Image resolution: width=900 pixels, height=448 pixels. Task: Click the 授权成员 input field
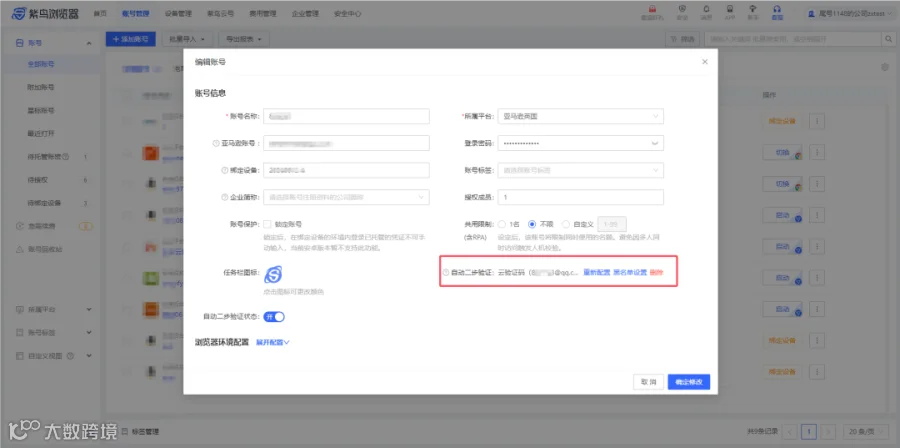tap(580, 197)
